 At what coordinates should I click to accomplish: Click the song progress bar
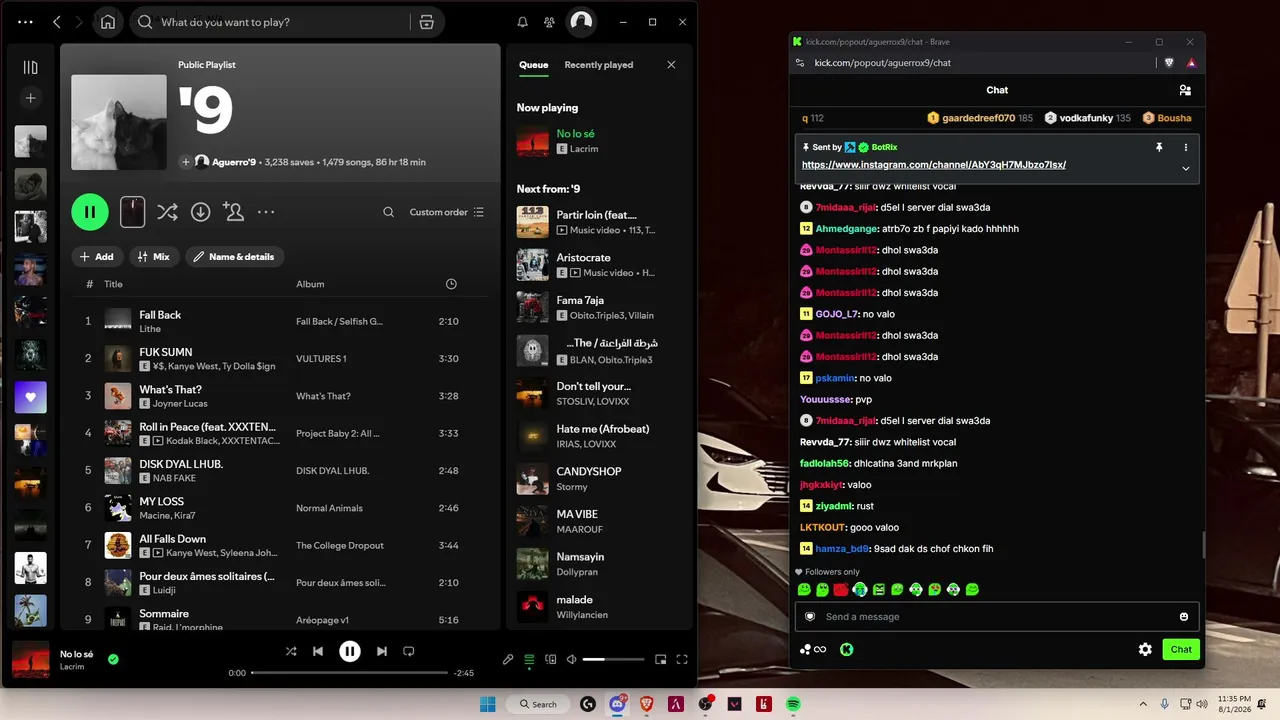click(x=349, y=673)
